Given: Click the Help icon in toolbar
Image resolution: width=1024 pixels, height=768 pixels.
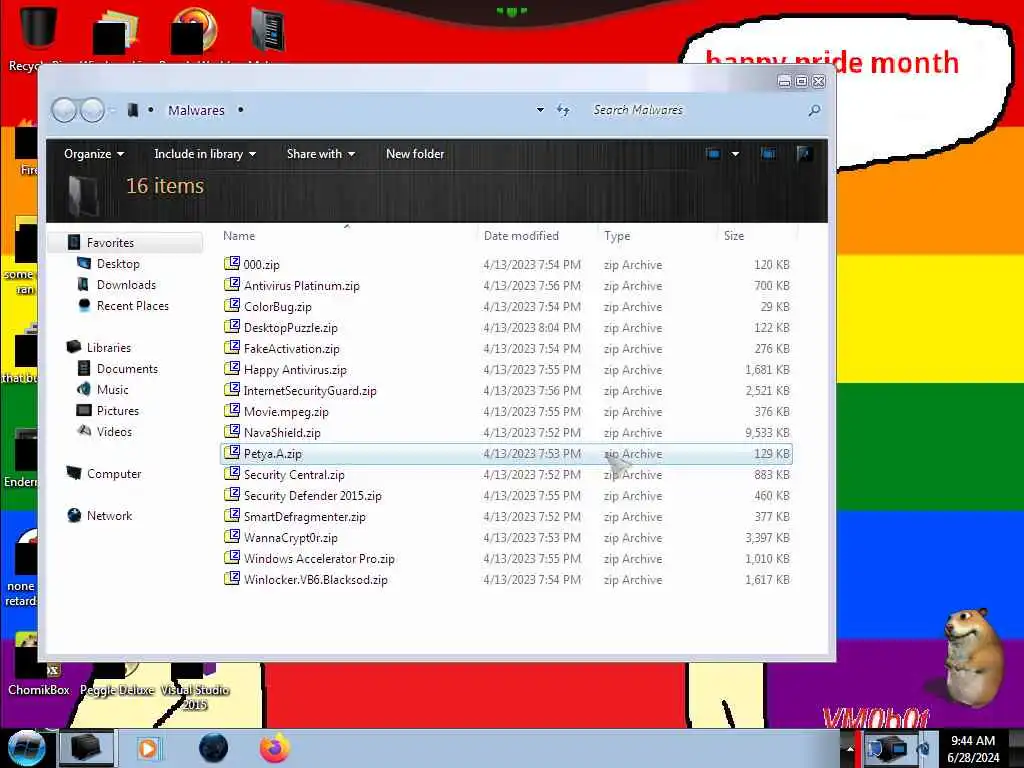Looking at the screenshot, I should [804, 154].
